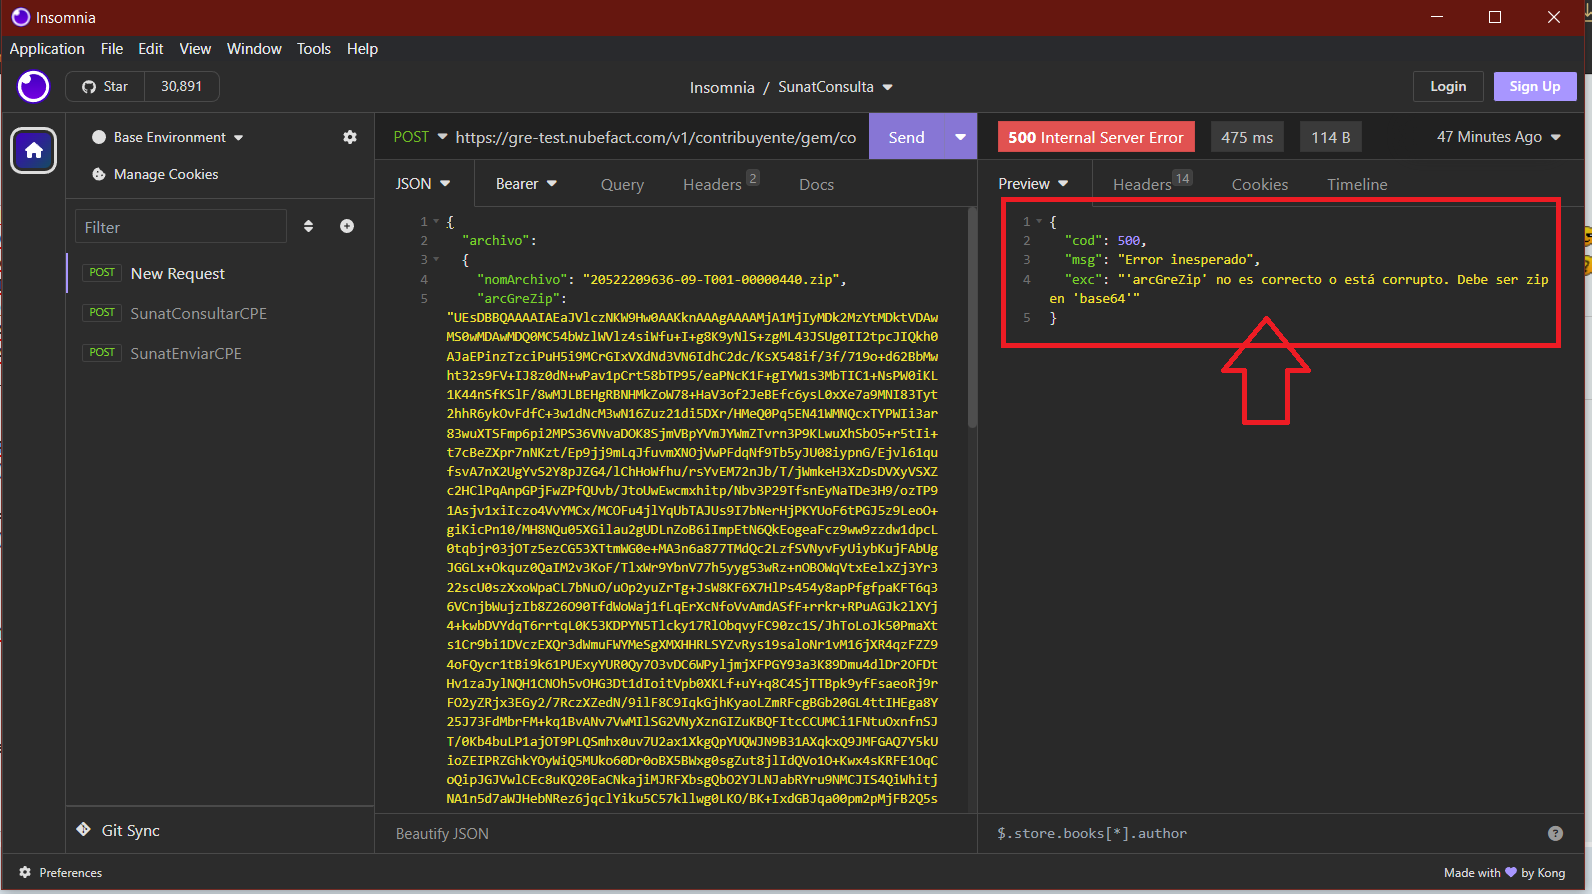Open Base Environment dropdown
The height and width of the screenshot is (894, 1592).
169,137
